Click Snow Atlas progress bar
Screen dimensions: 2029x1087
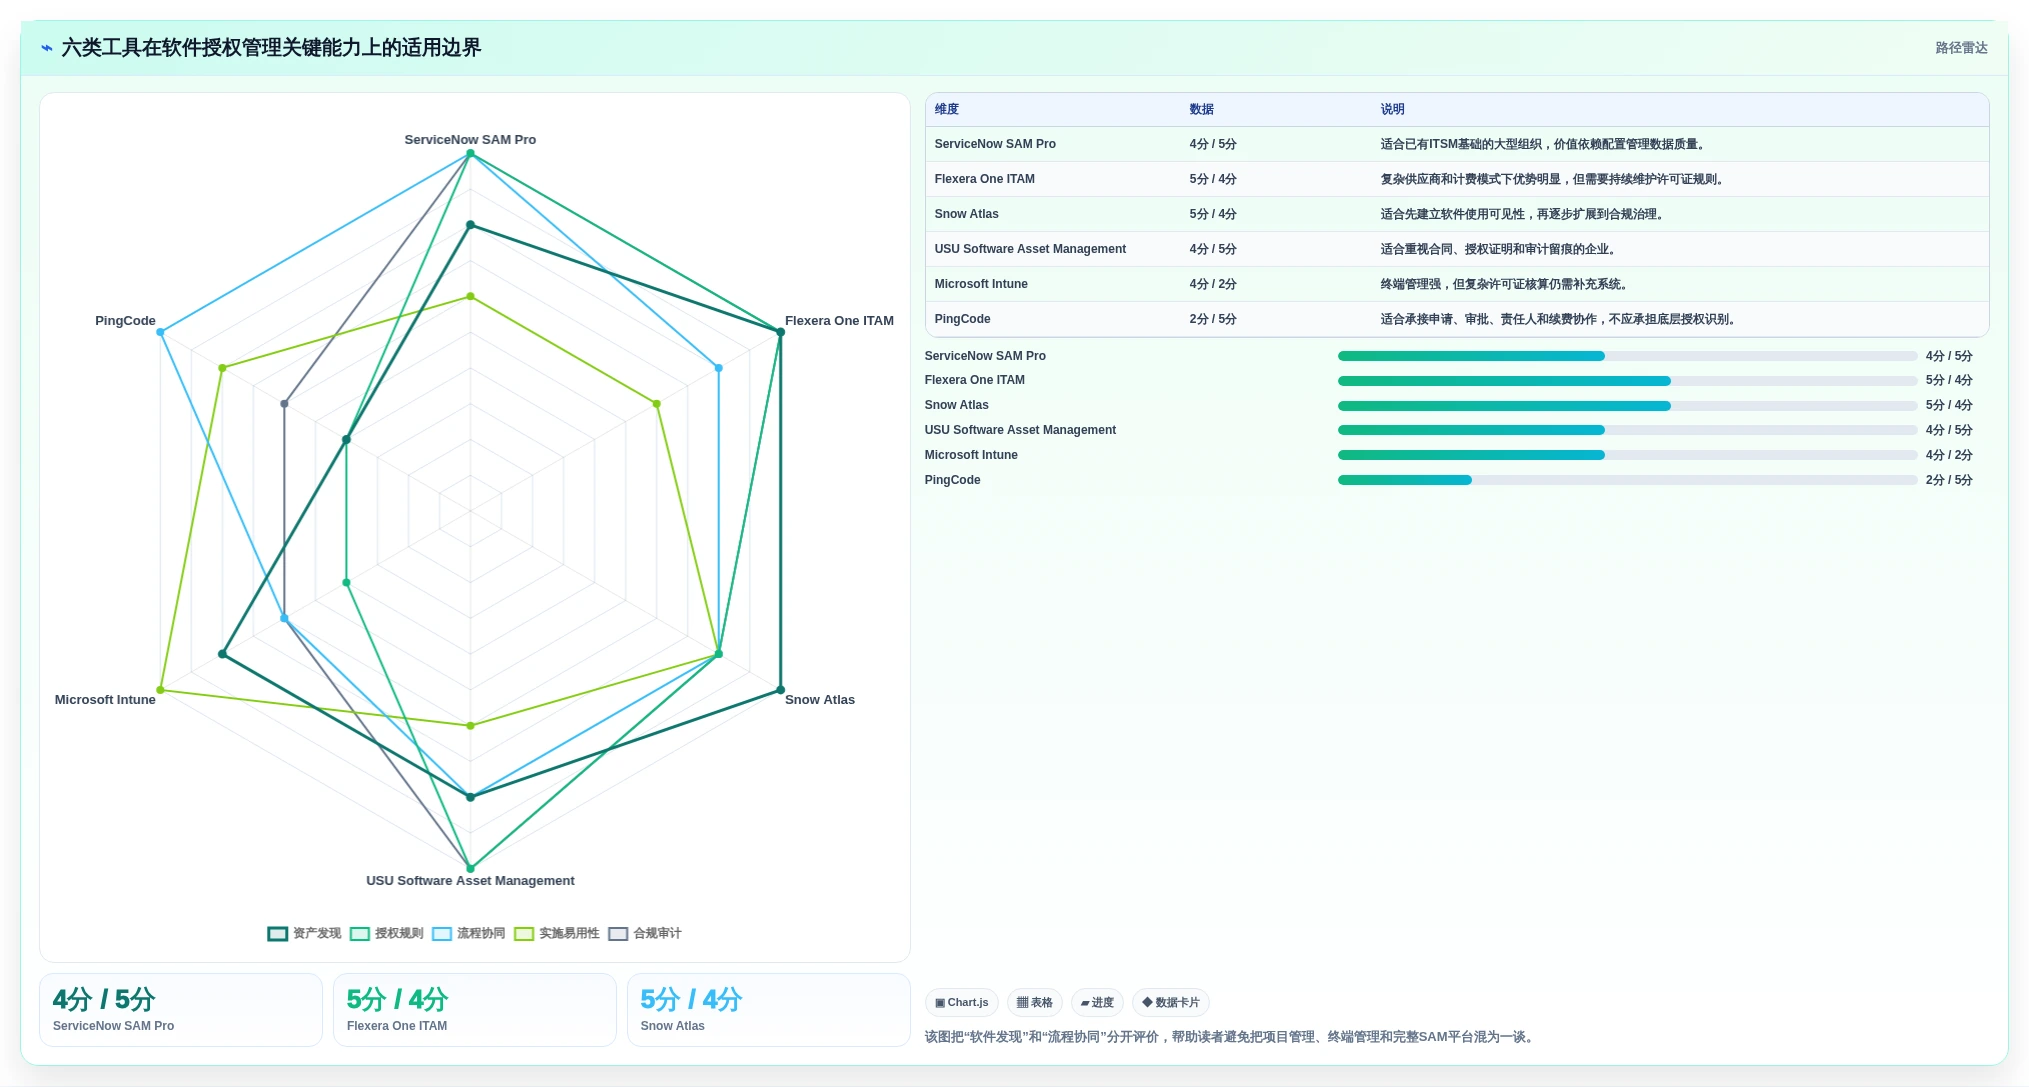click(1627, 406)
